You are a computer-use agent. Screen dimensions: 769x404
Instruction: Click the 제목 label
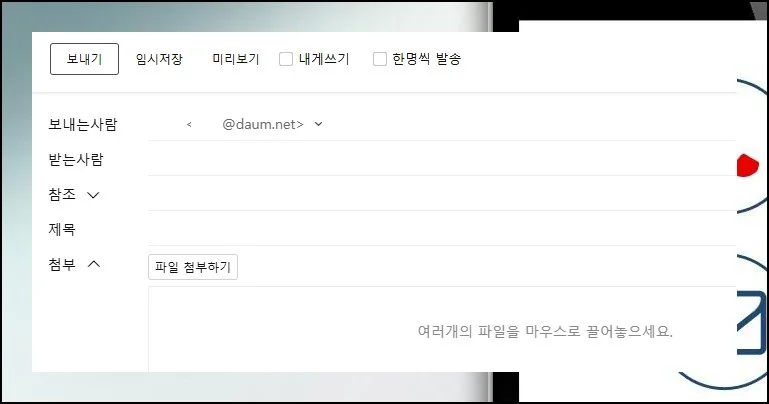coord(62,229)
